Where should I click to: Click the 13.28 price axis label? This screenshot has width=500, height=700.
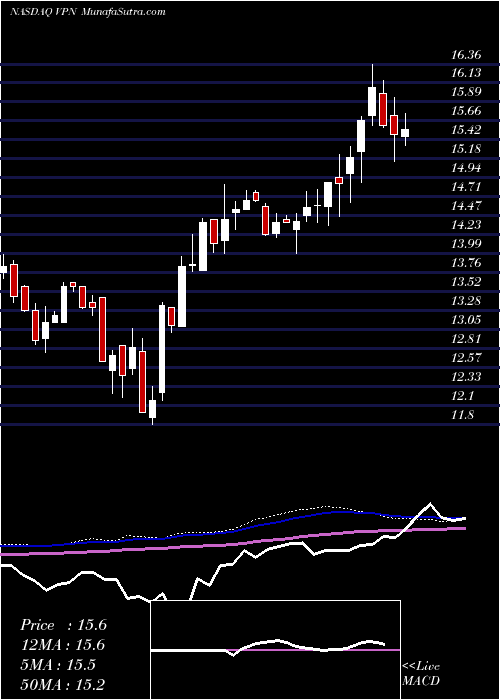pyautogui.click(x=466, y=300)
